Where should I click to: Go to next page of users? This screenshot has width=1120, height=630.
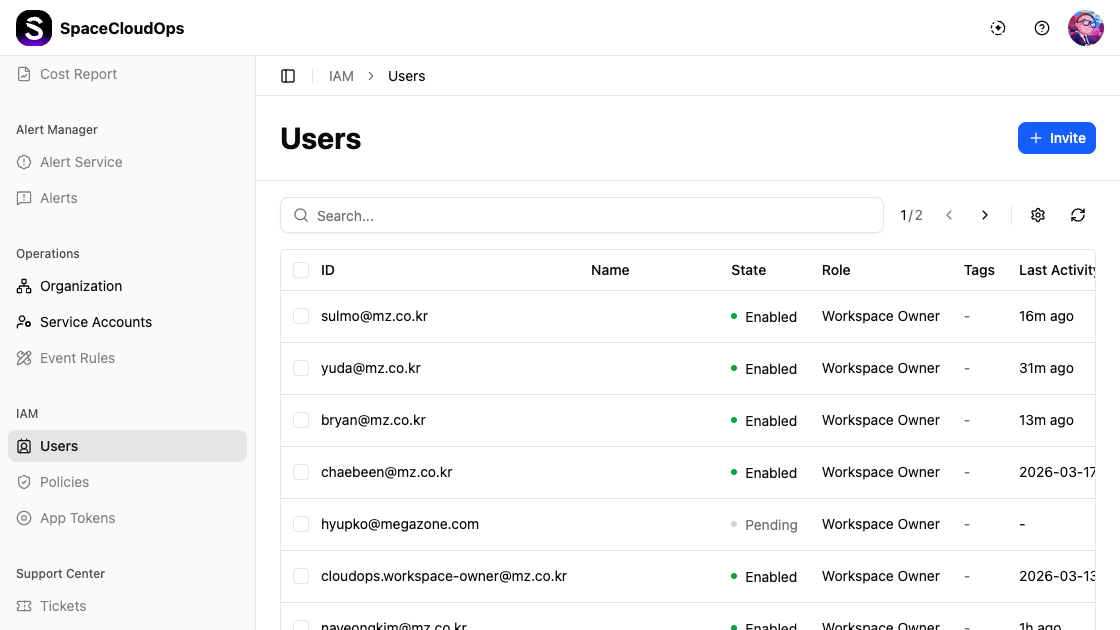[985, 215]
